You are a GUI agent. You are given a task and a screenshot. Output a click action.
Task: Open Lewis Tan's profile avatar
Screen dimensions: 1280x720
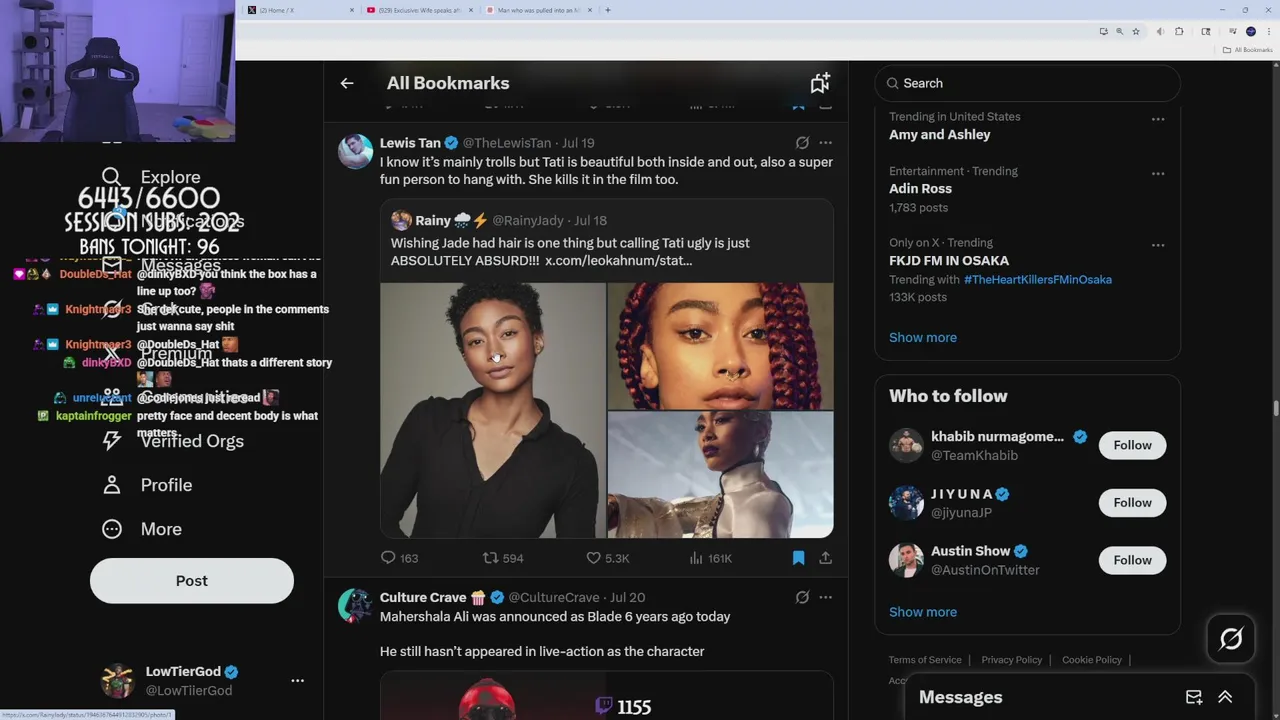coord(355,152)
